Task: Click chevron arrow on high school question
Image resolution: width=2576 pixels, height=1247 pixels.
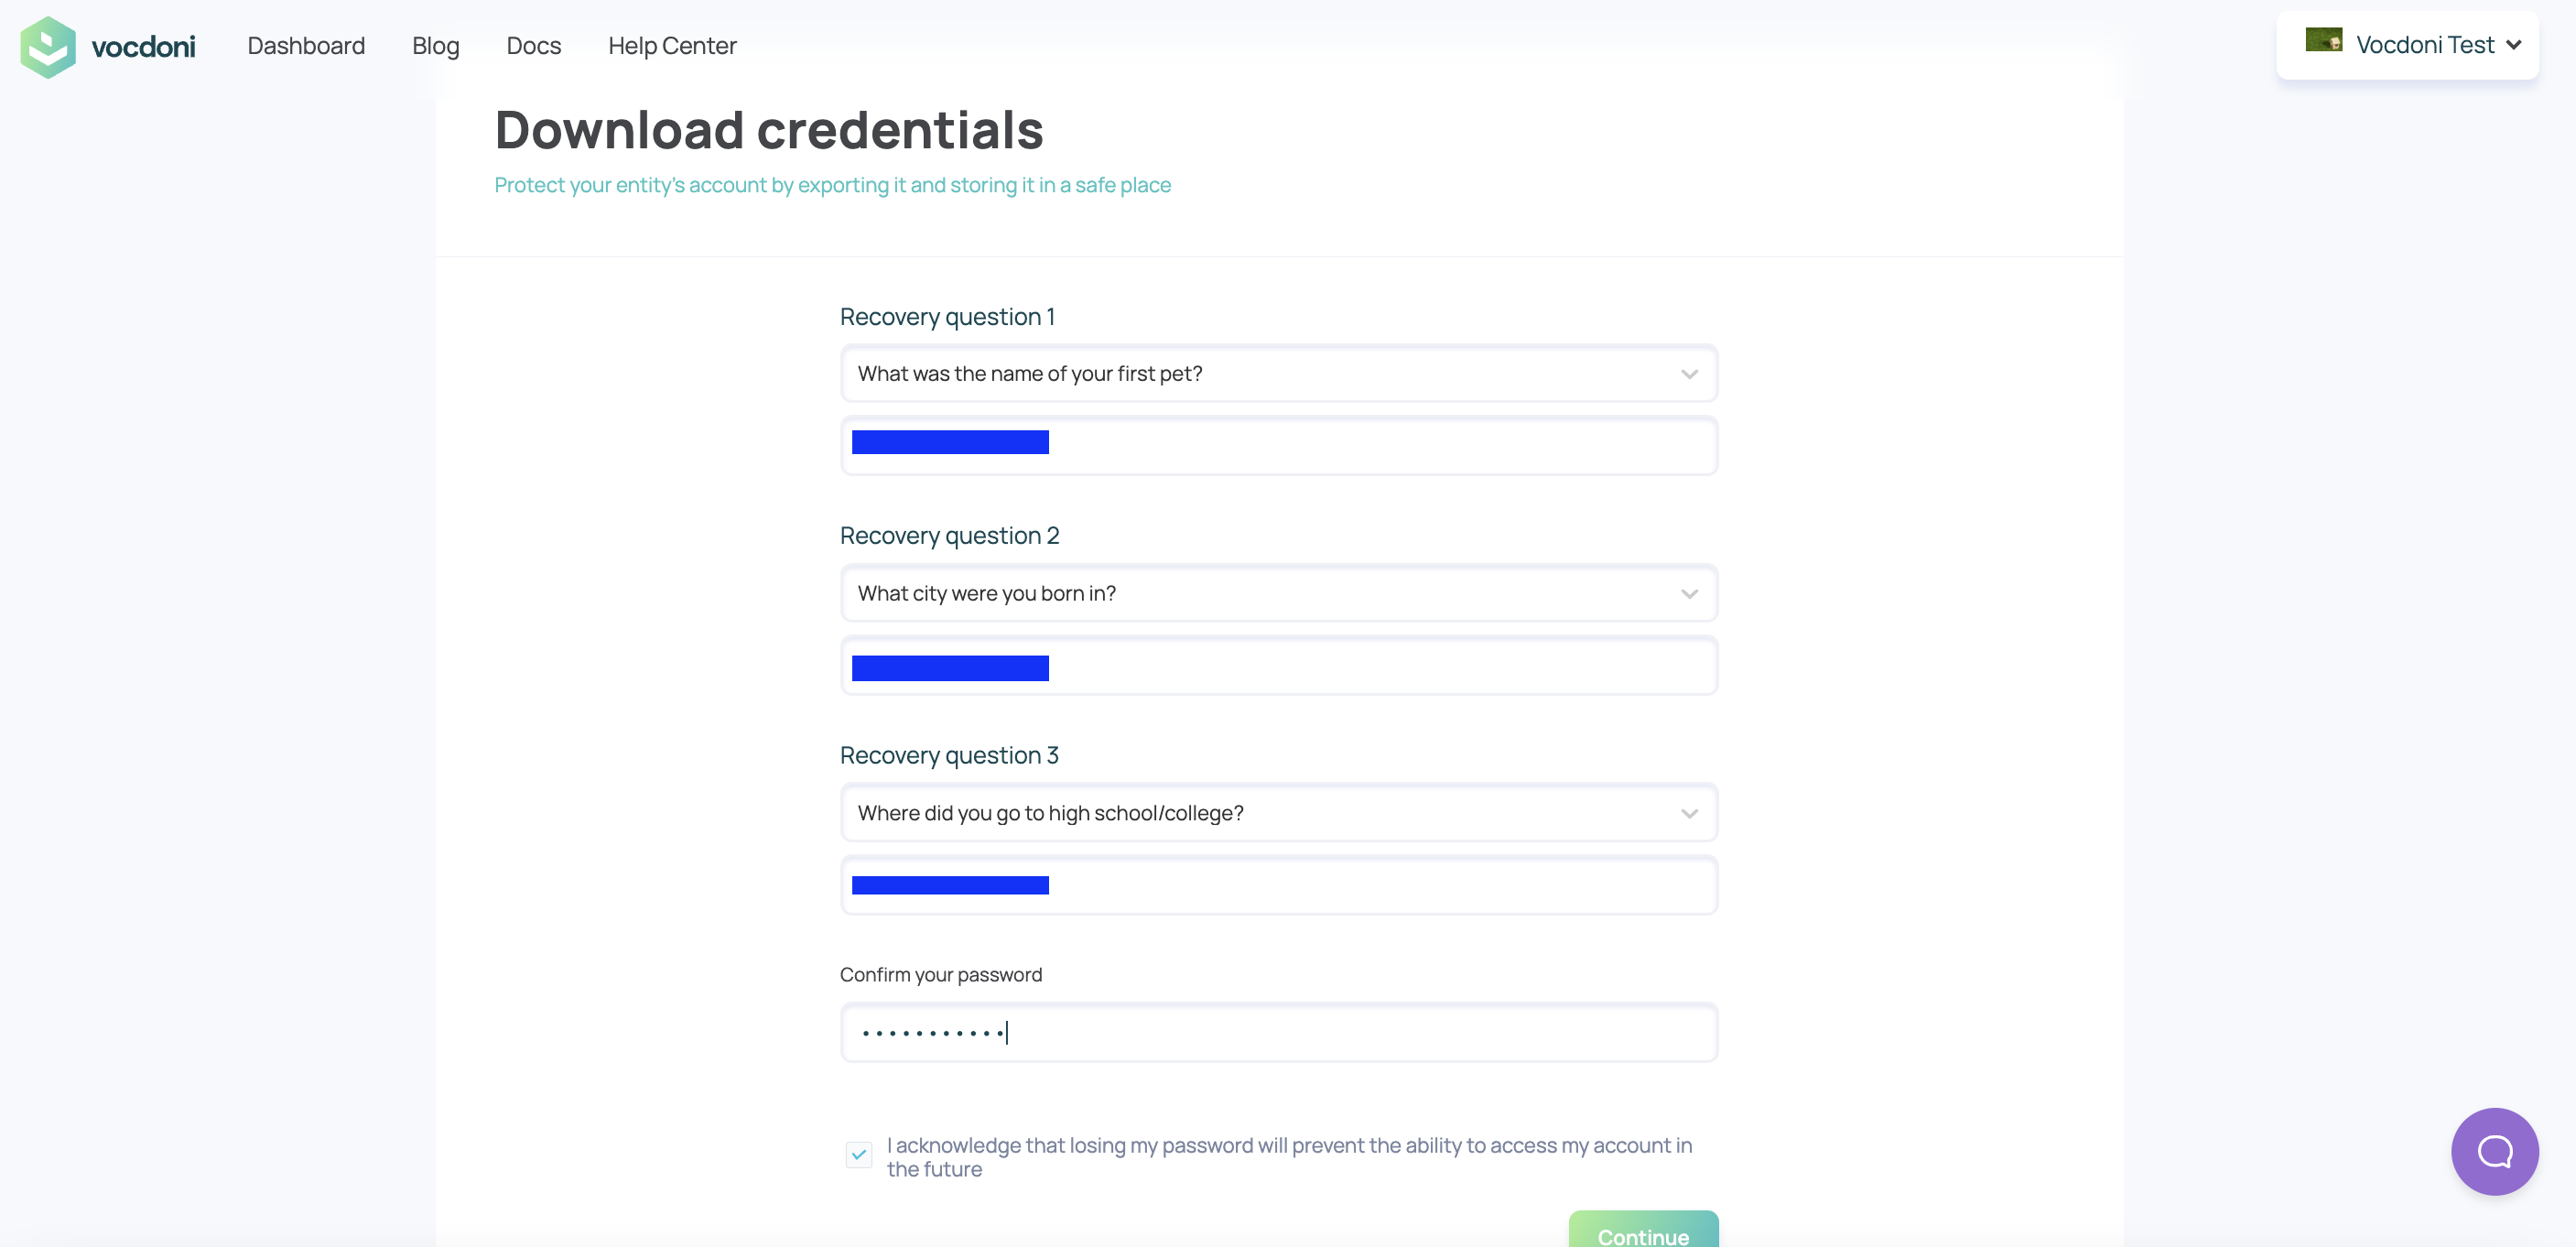Action: pos(1689,814)
